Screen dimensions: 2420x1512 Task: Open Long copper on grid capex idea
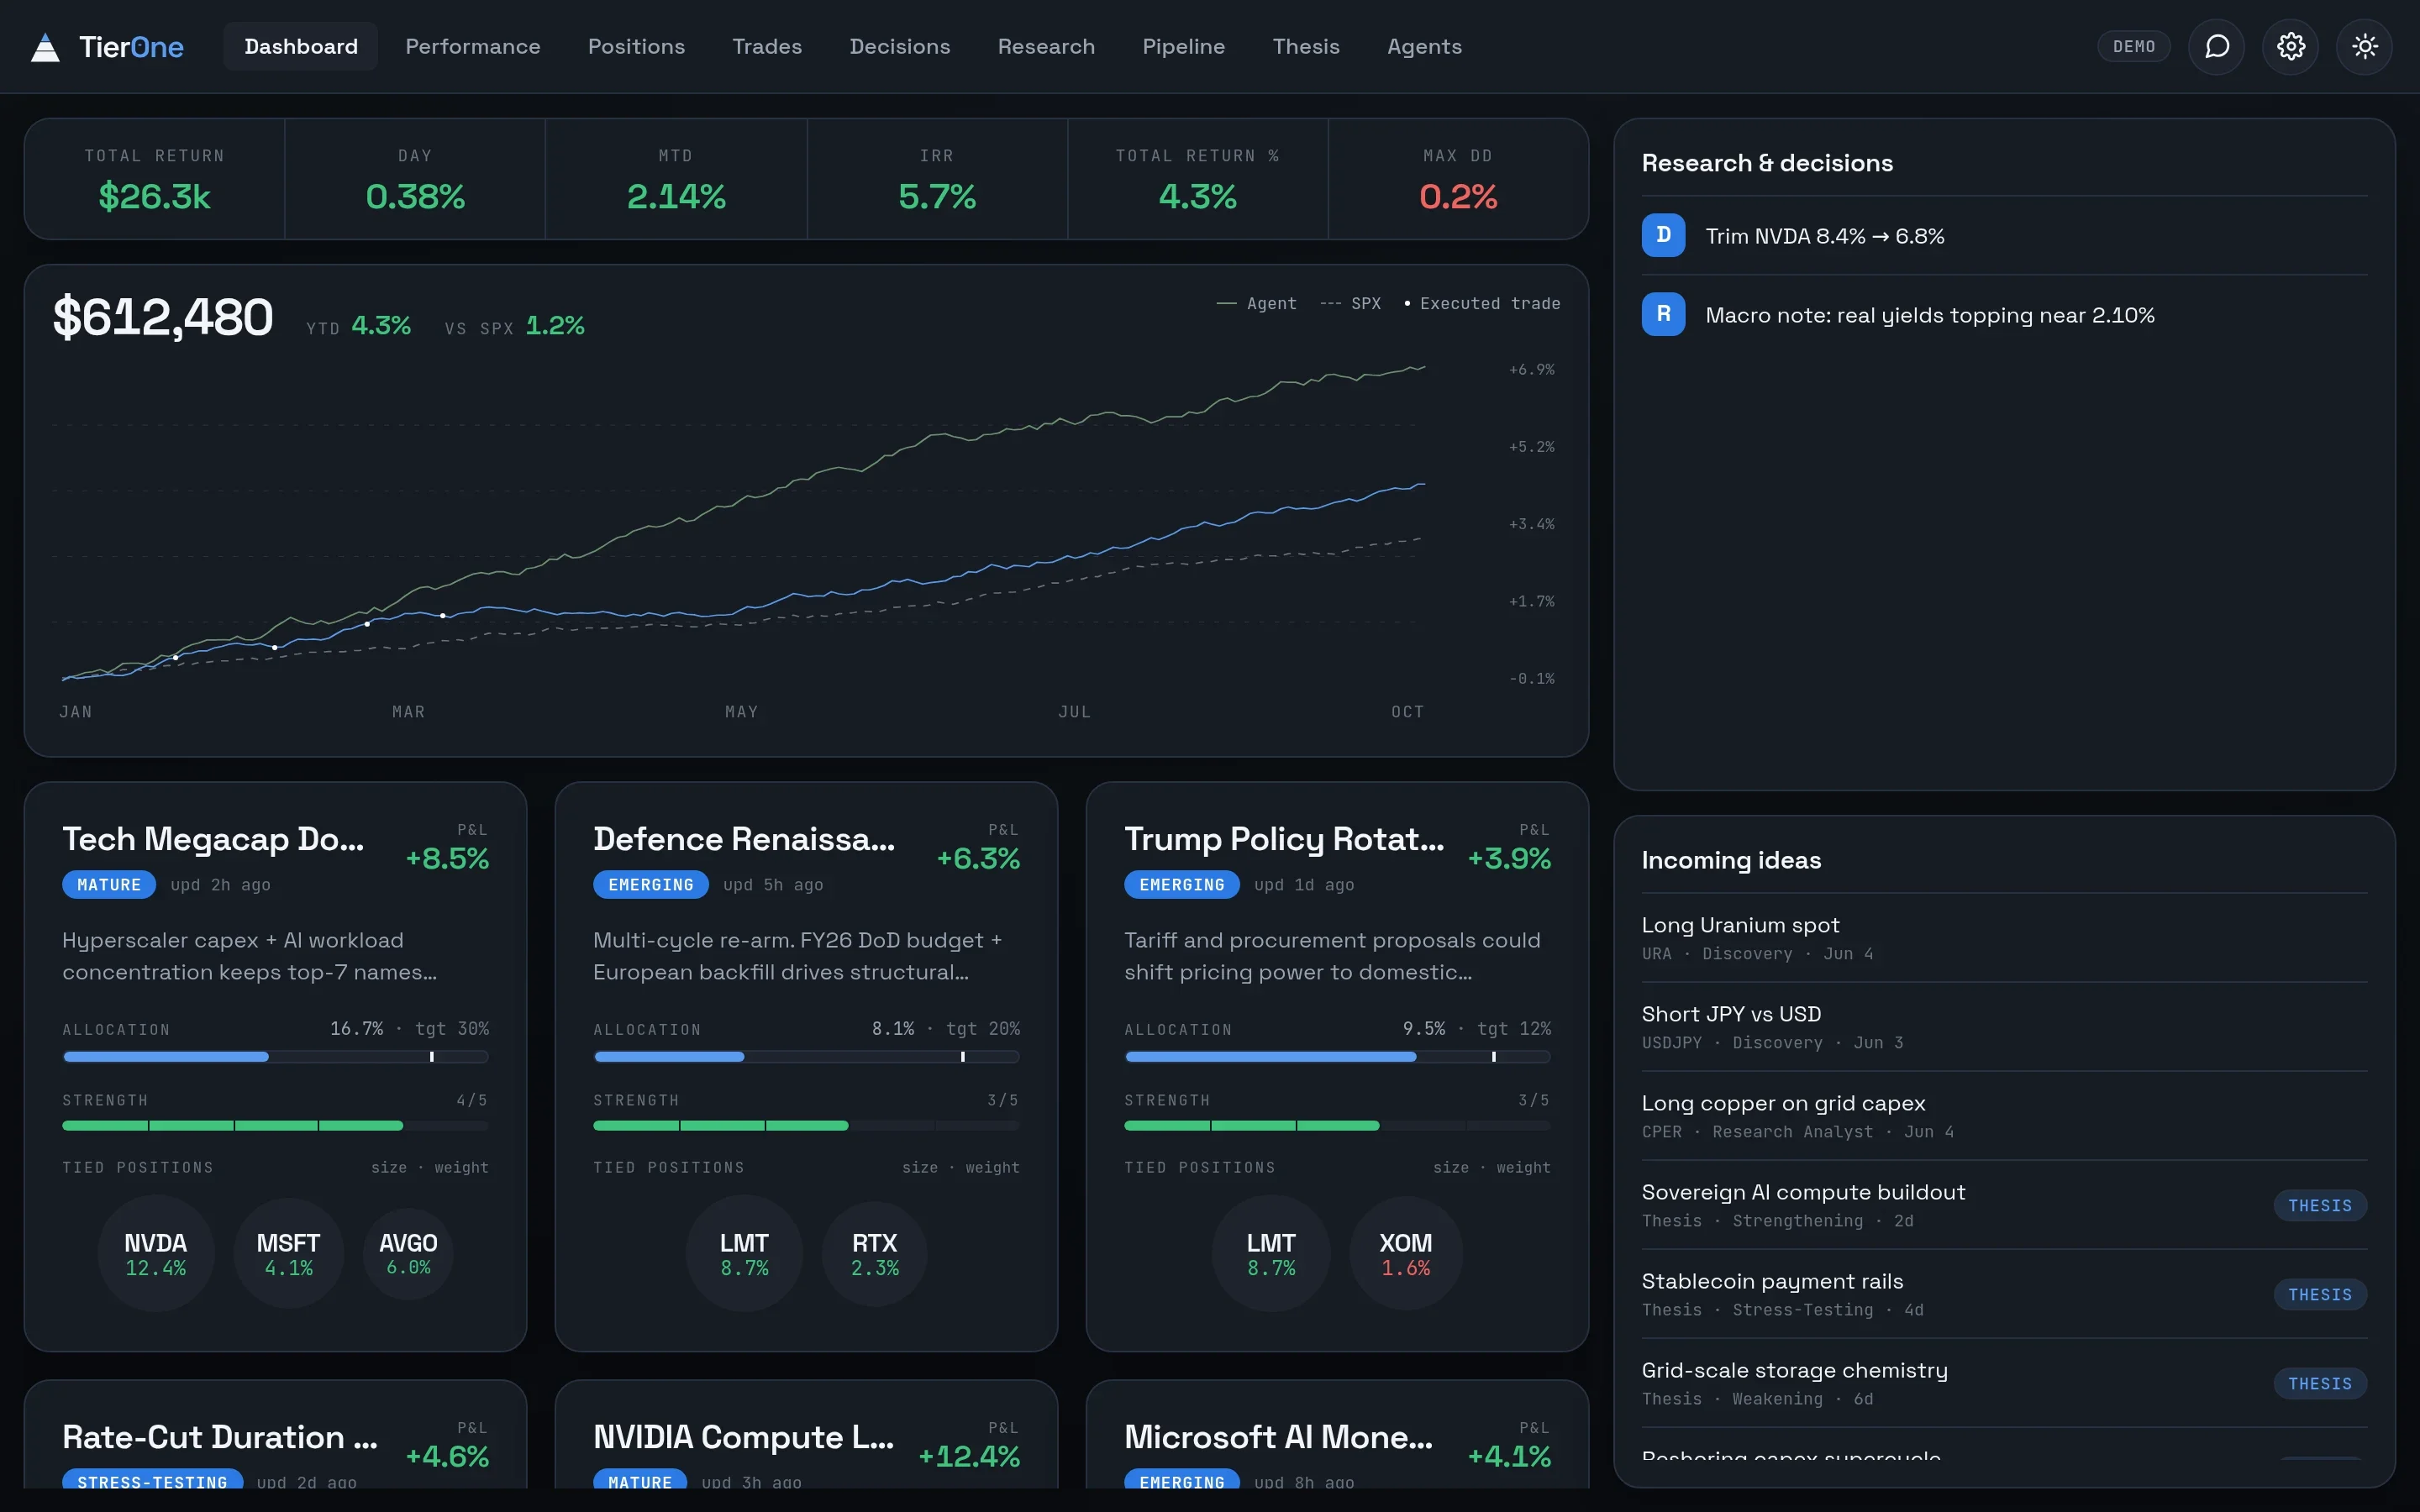click(2004, 1116)
